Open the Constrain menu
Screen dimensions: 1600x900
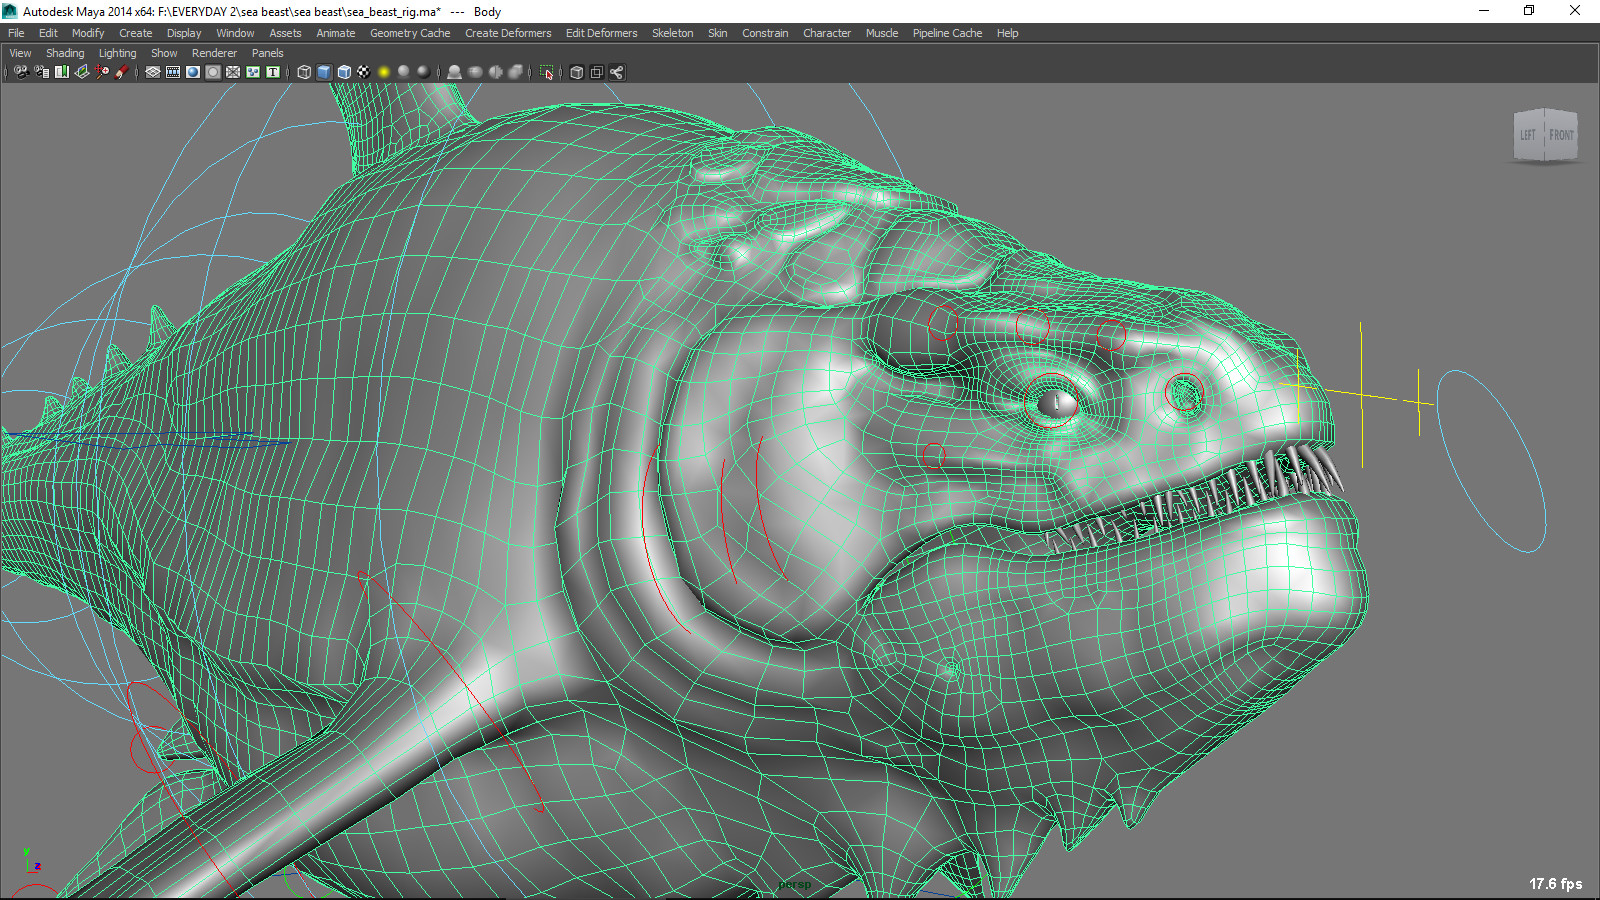click(765, 33)
